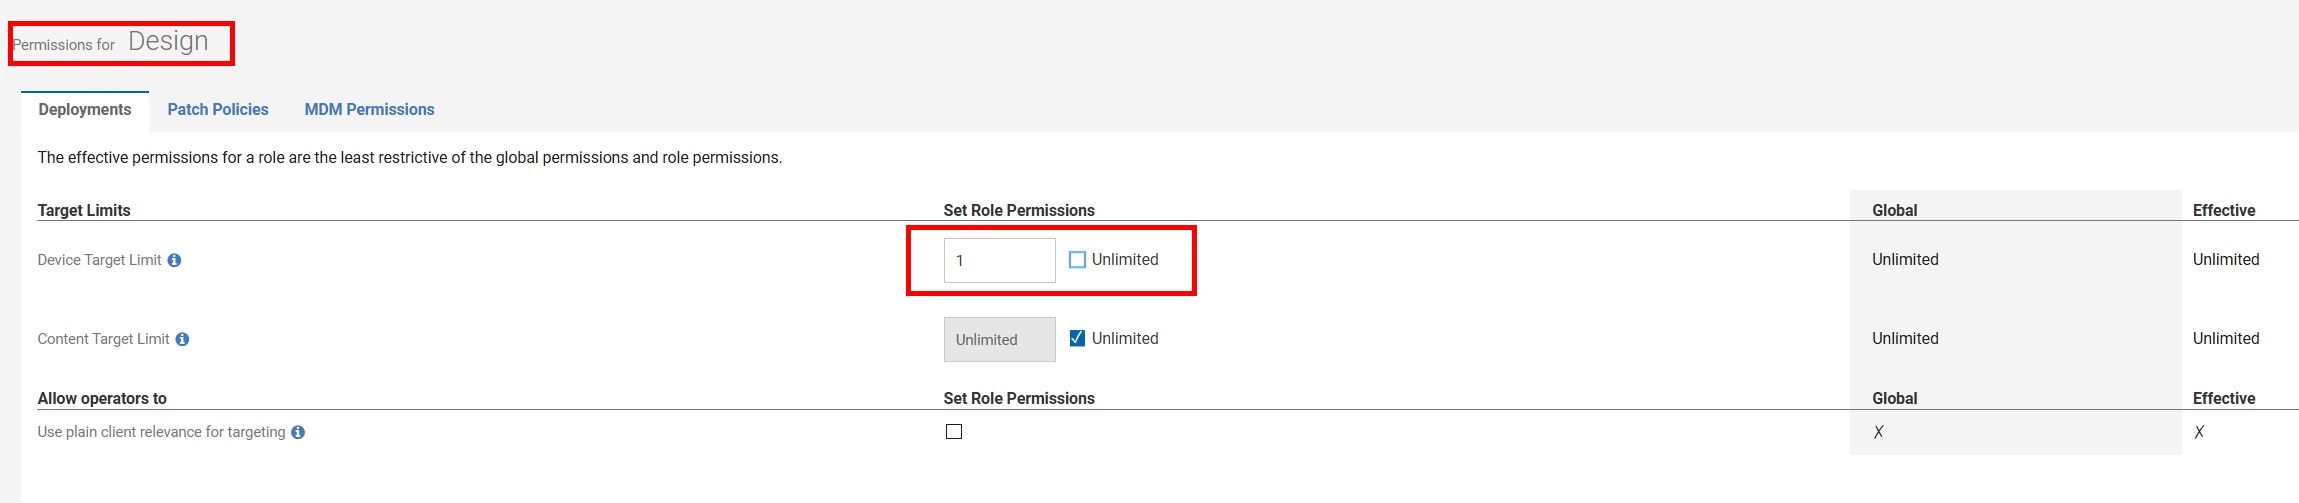
Task: Click the Device Target Limit label
Action: pyautogui.click(x=99, y=260)
